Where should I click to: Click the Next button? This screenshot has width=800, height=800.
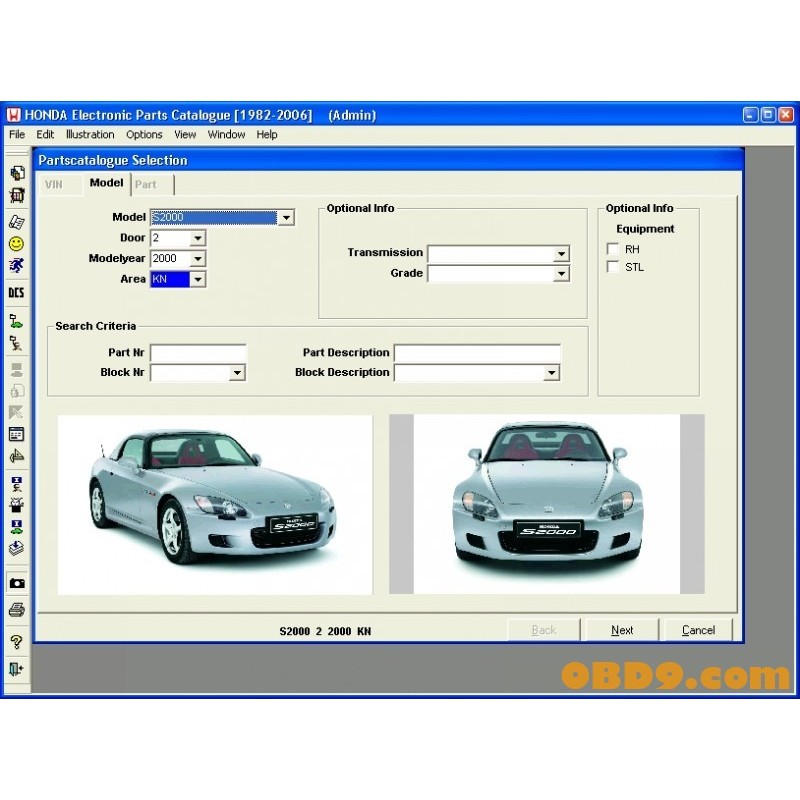[622, 630]
